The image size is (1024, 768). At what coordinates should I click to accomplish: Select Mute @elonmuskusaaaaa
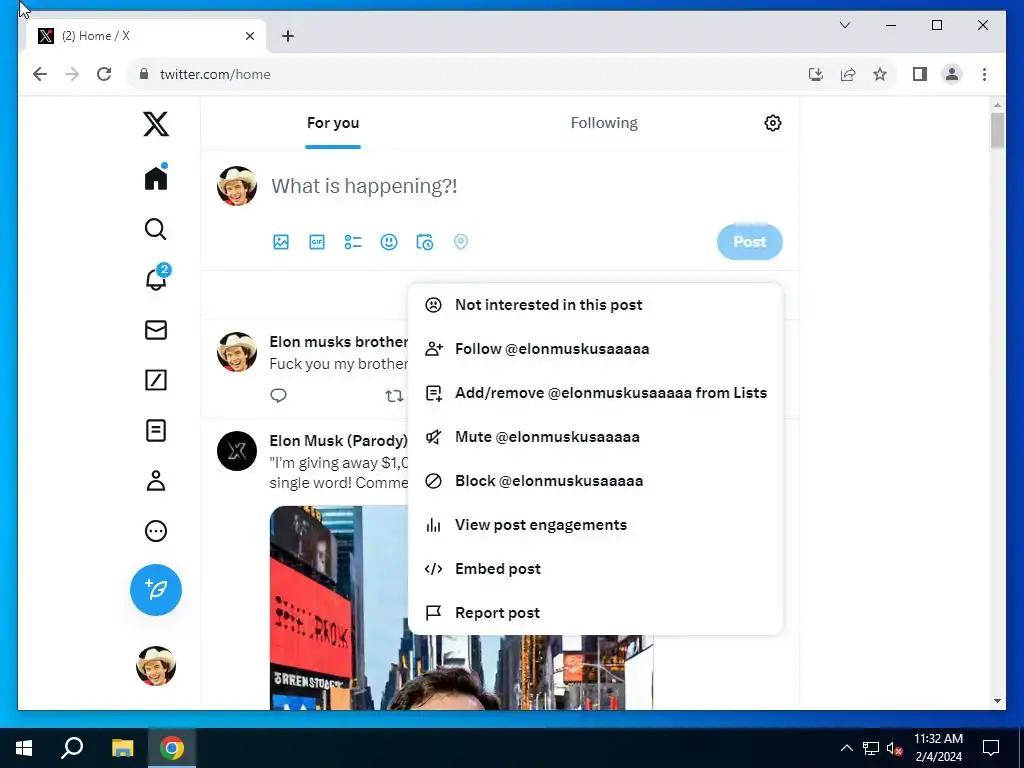595,437
